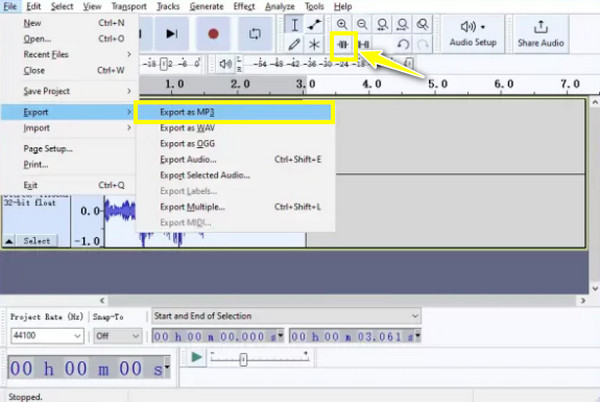The width and height of the screenshot is (600, 402).
Task: Select Export Multiple... entry
Action: coord(235,207)
